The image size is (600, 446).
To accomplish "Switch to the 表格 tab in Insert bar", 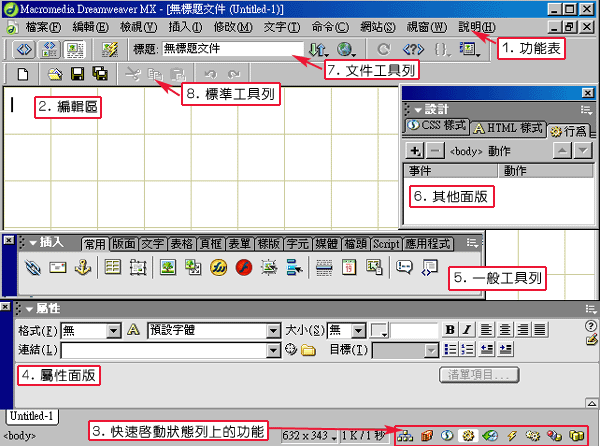I will point(181,243).
